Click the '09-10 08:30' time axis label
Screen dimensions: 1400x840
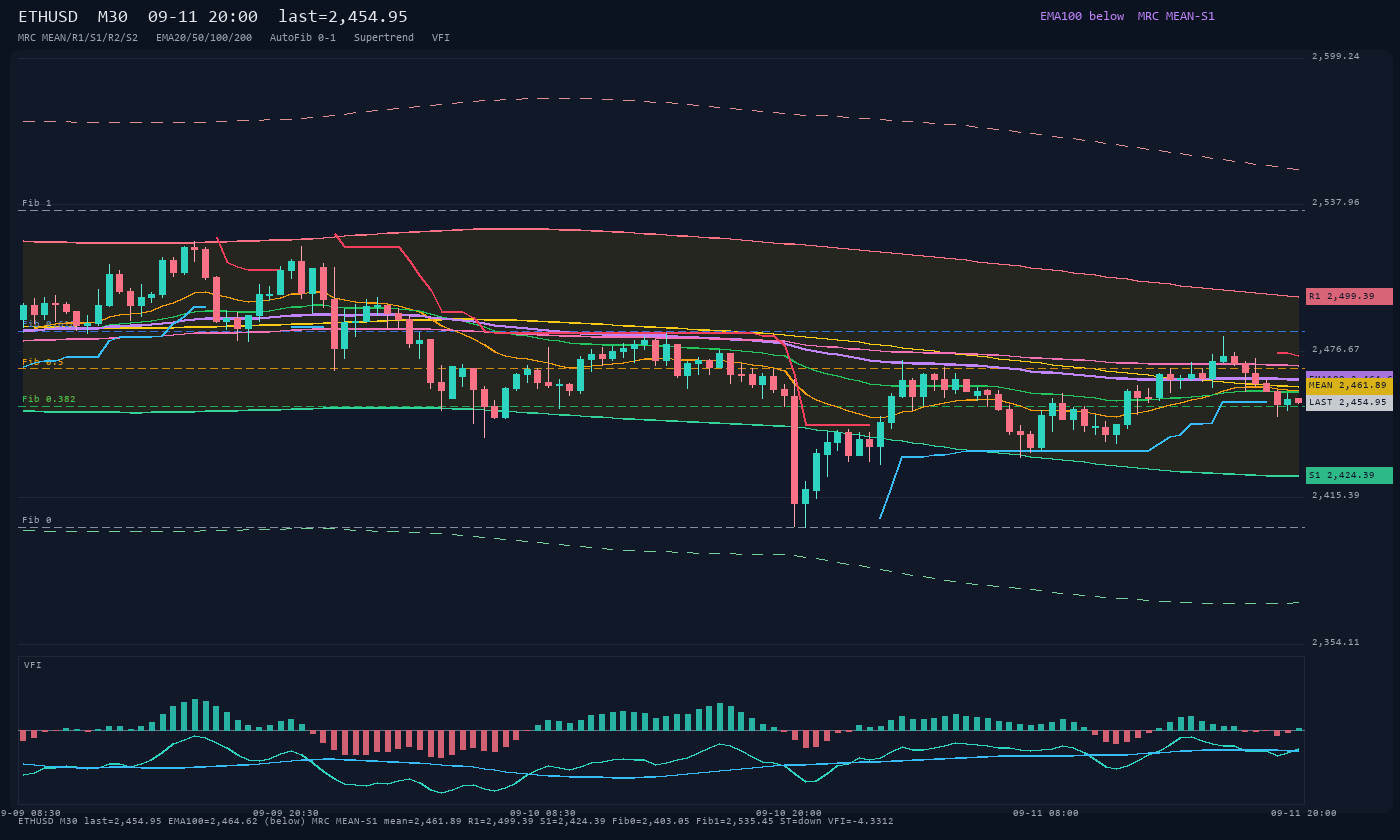coord(543,813)
